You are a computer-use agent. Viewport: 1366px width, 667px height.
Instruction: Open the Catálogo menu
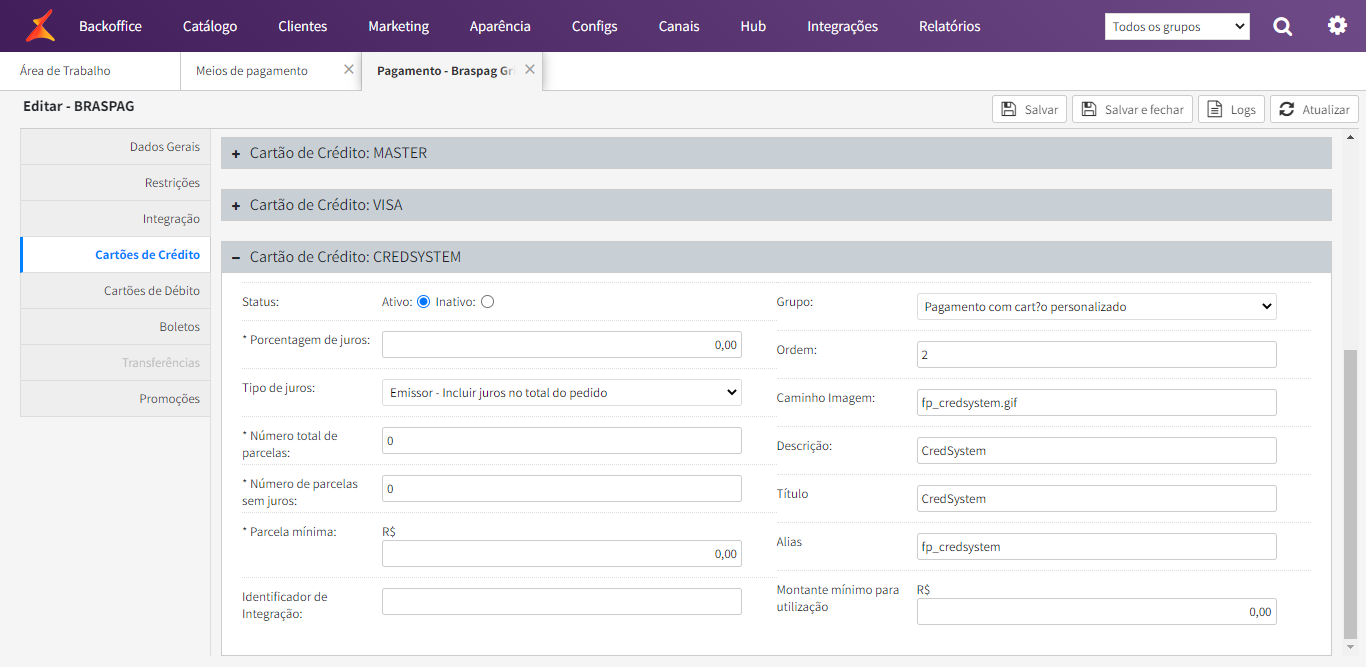[x=210, y=26]
